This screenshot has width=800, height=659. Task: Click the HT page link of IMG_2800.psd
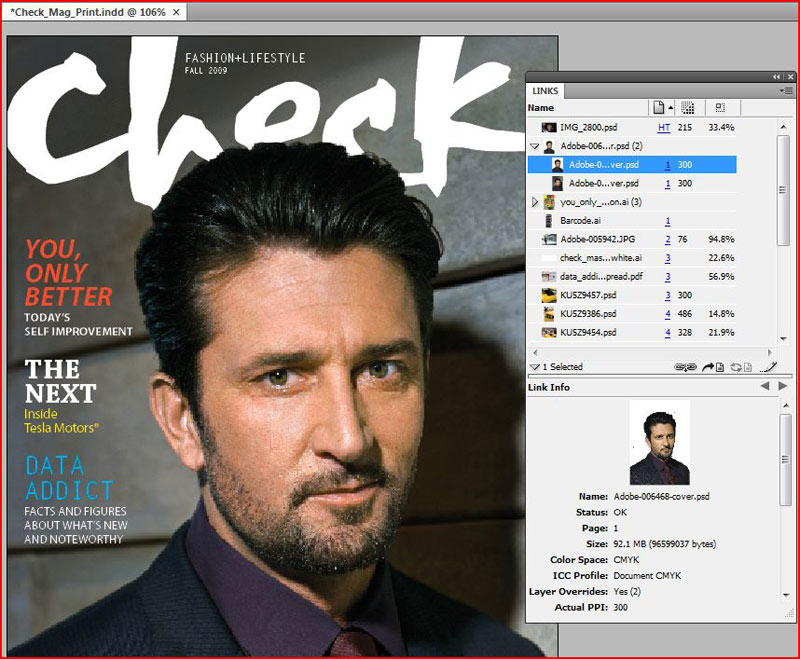coord(664,128)
